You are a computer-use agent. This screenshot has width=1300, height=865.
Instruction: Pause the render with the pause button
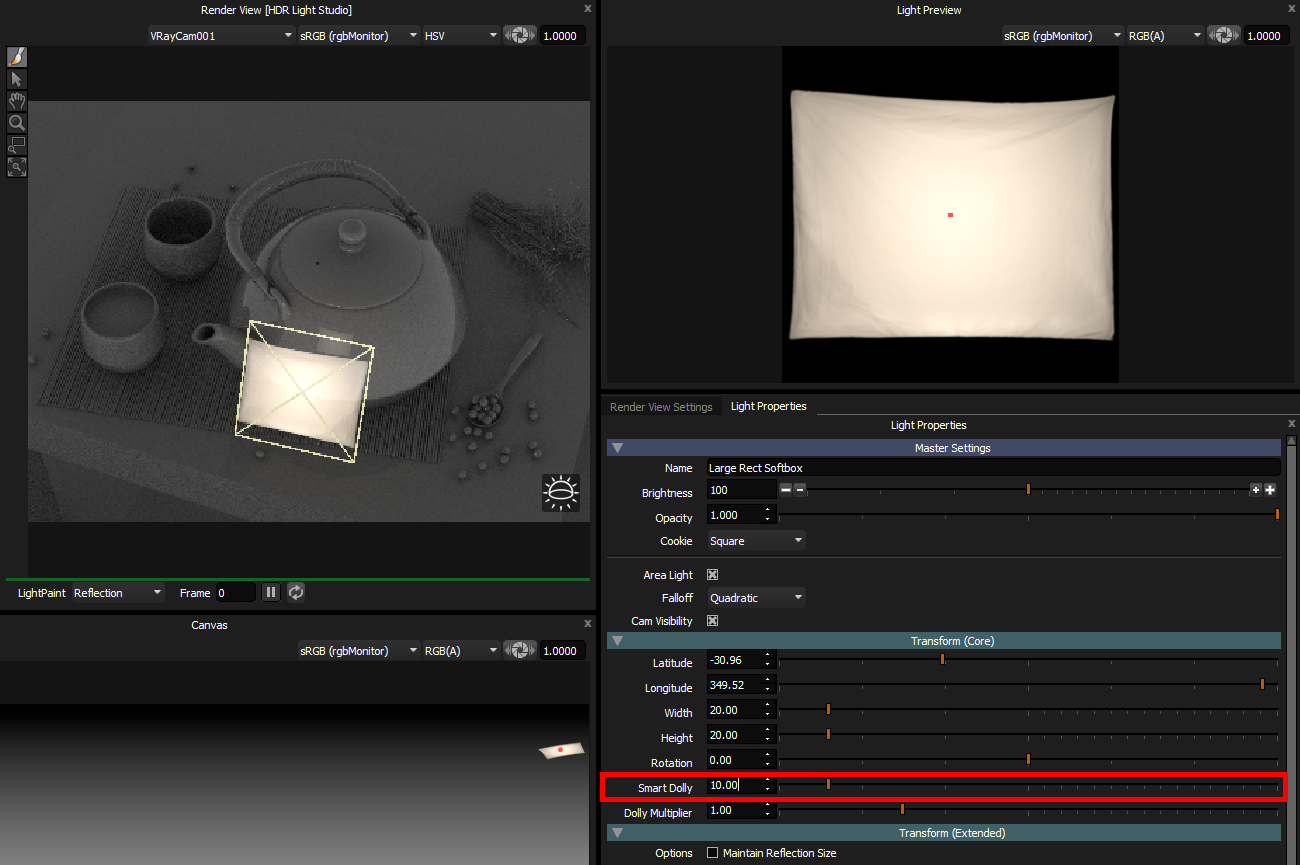[x=271, y=592]
